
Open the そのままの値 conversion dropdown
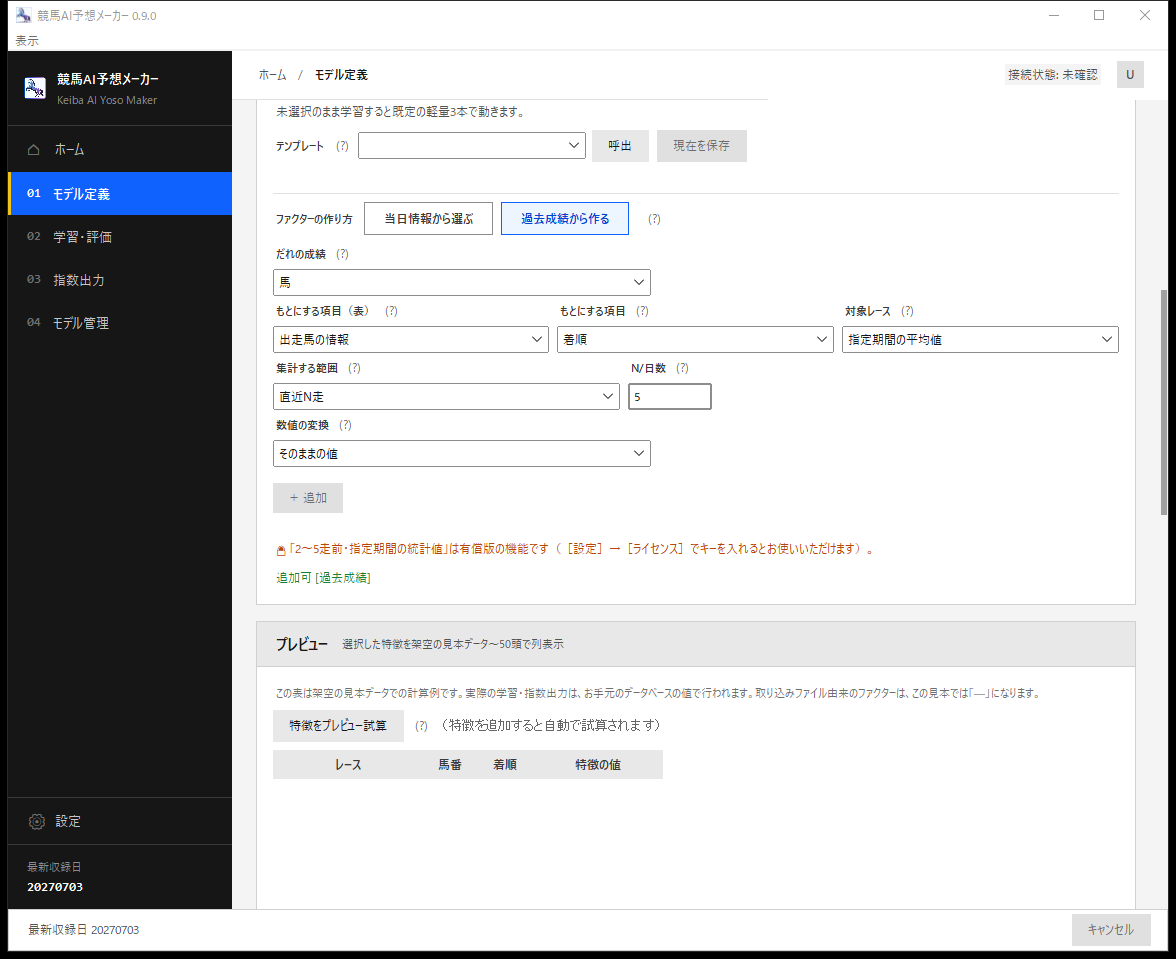click(461, 454)
